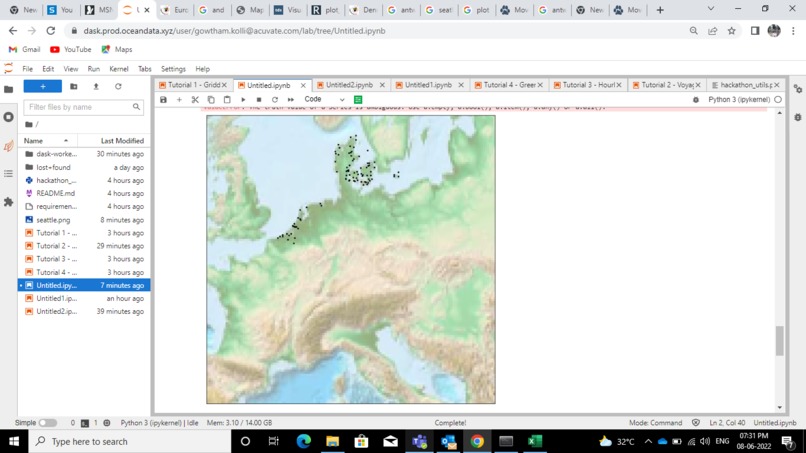Create a new folder in file browser

(x=74, y=86)
